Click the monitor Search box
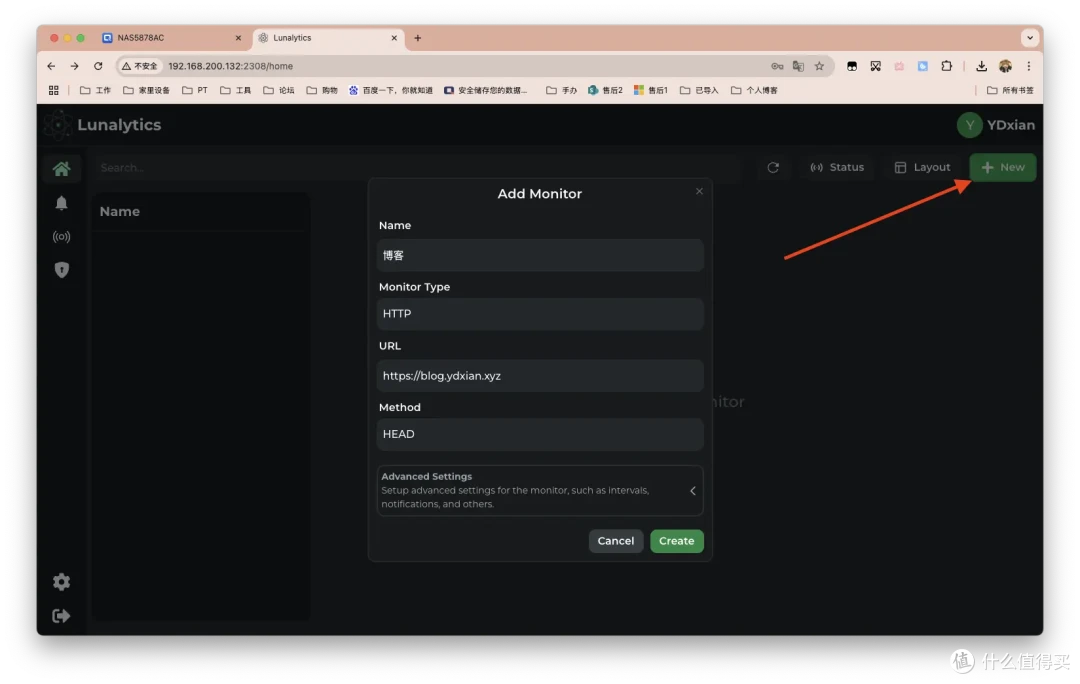Image resolution: width=1080 pixels, height=684 pixels. click(x=417, y=167)
